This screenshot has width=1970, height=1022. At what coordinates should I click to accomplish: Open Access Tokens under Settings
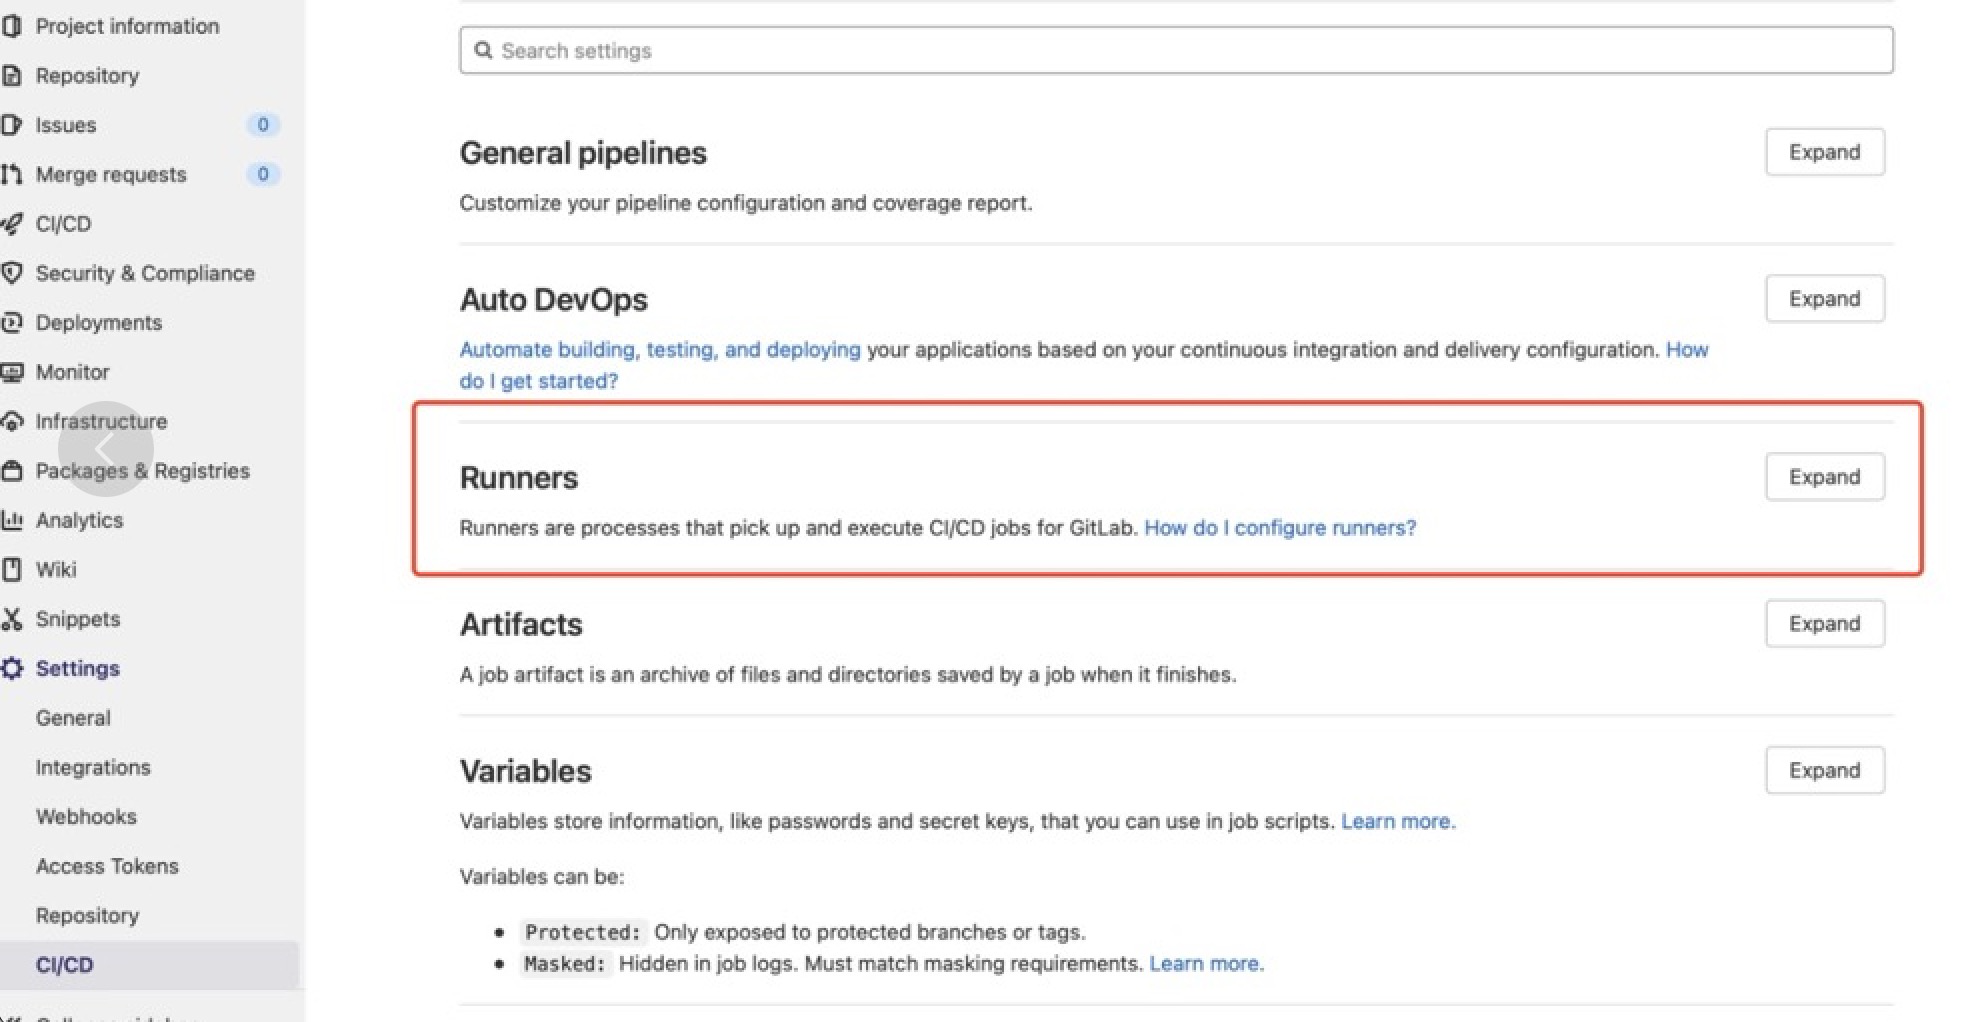click(x=107, y=866)
